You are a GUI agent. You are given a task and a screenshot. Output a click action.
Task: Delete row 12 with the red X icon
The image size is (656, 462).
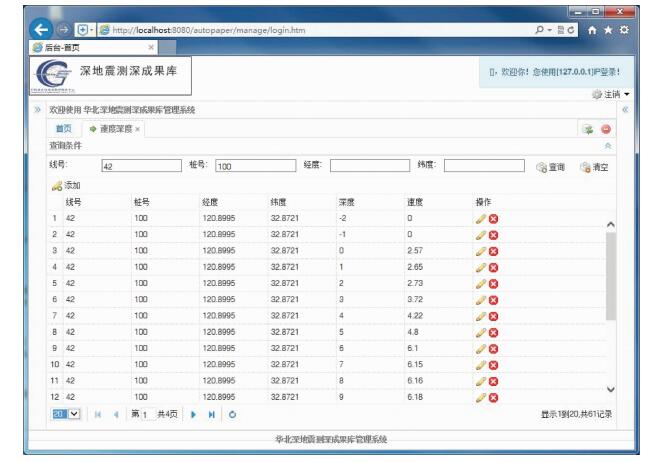(493, 397)
